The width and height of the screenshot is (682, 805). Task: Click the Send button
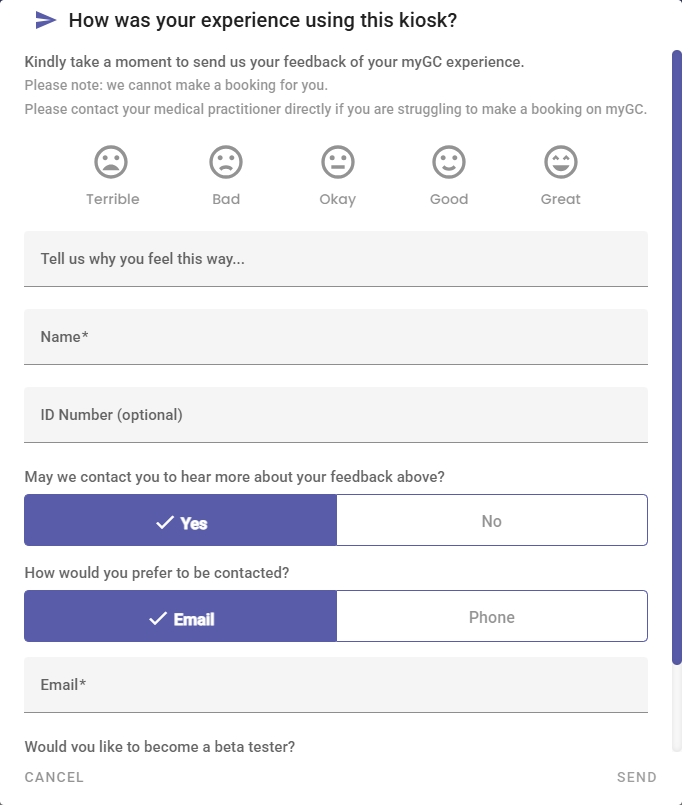click(x=637, y=777)
